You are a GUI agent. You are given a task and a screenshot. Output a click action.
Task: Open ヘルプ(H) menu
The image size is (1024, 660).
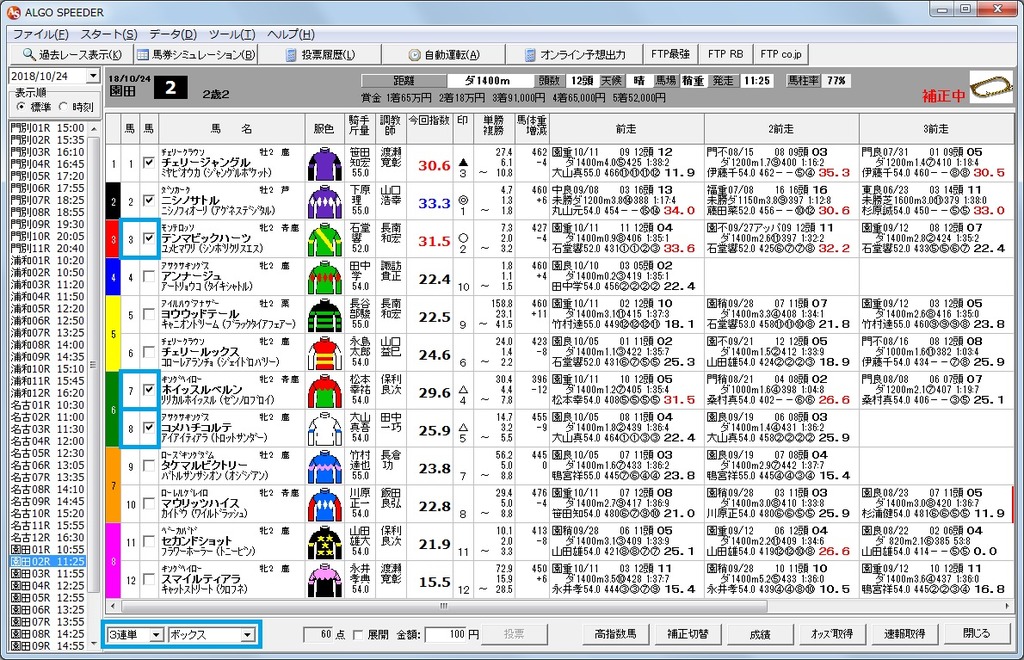[291, 35]
